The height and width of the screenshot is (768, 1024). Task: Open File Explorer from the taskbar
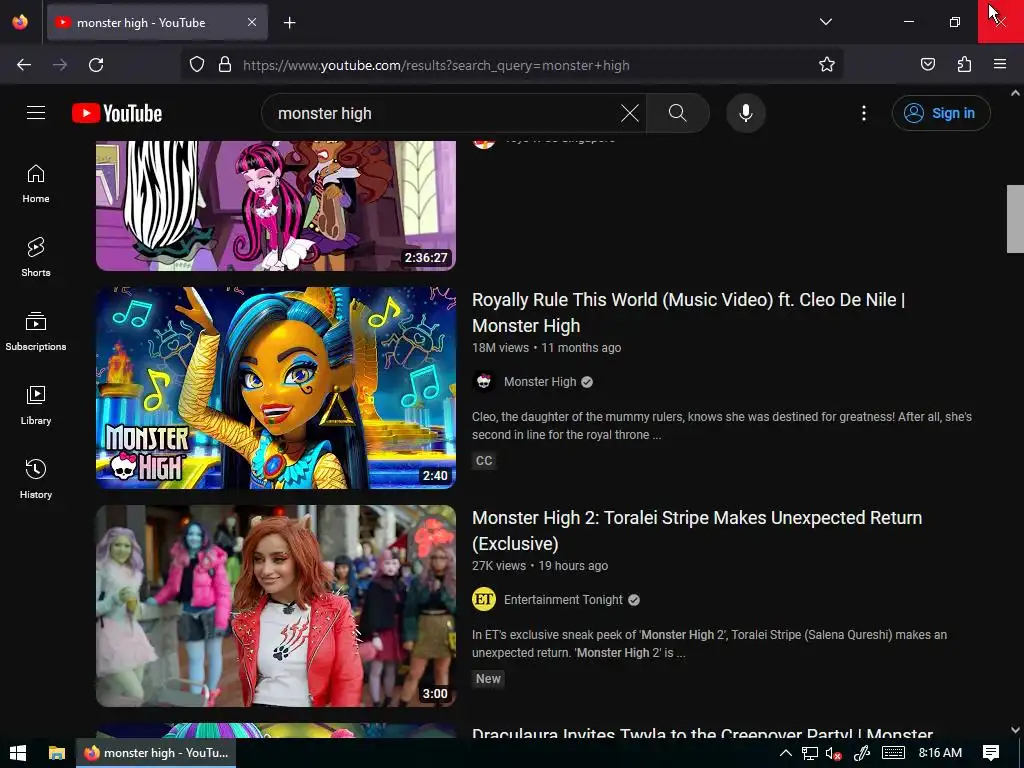click(x=57, y=753)
